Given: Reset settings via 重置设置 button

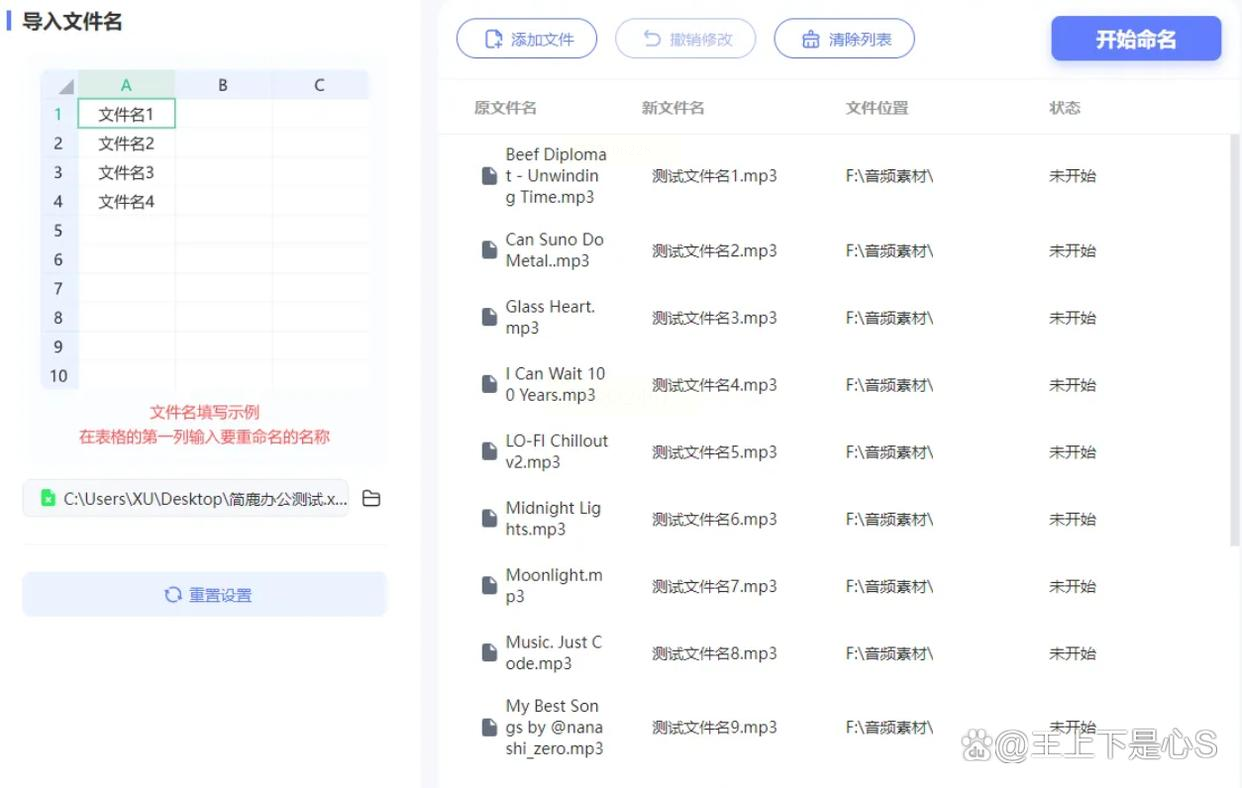Looking at the screenshot, I should (x=205, y=594).
